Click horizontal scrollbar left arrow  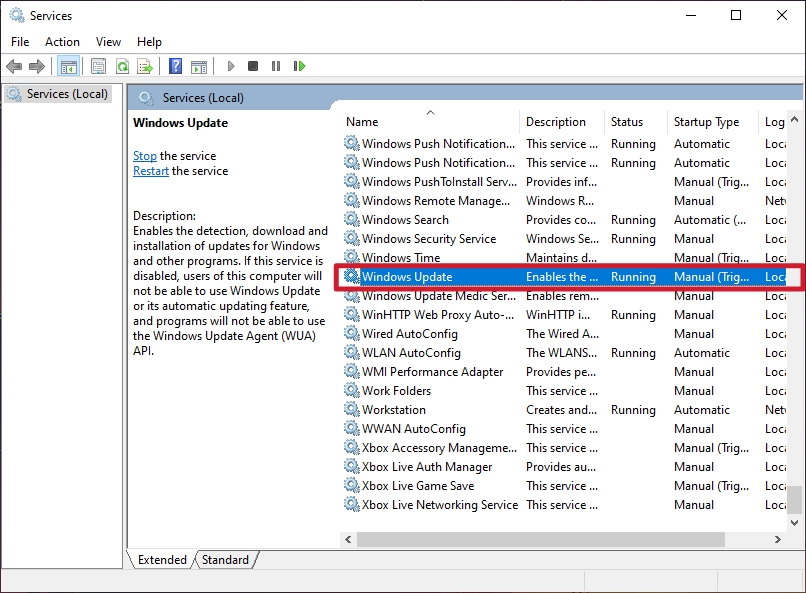(x=349, y=539)
